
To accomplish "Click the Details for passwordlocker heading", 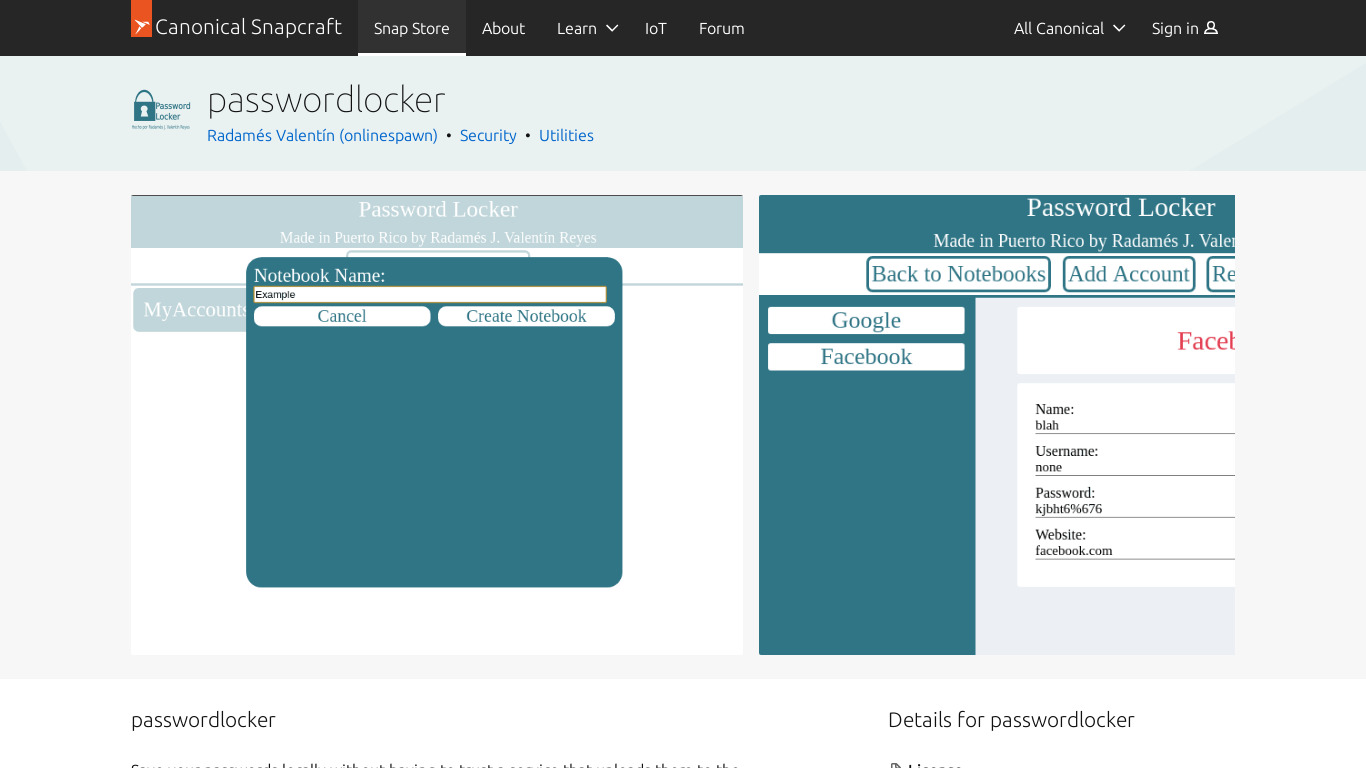I will [1011, 720].
